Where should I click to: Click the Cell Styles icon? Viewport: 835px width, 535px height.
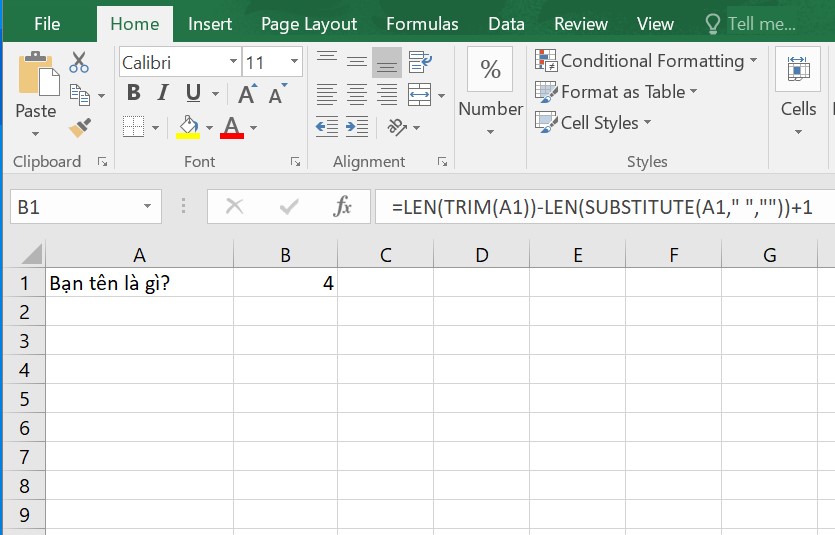tap(546, 122)
